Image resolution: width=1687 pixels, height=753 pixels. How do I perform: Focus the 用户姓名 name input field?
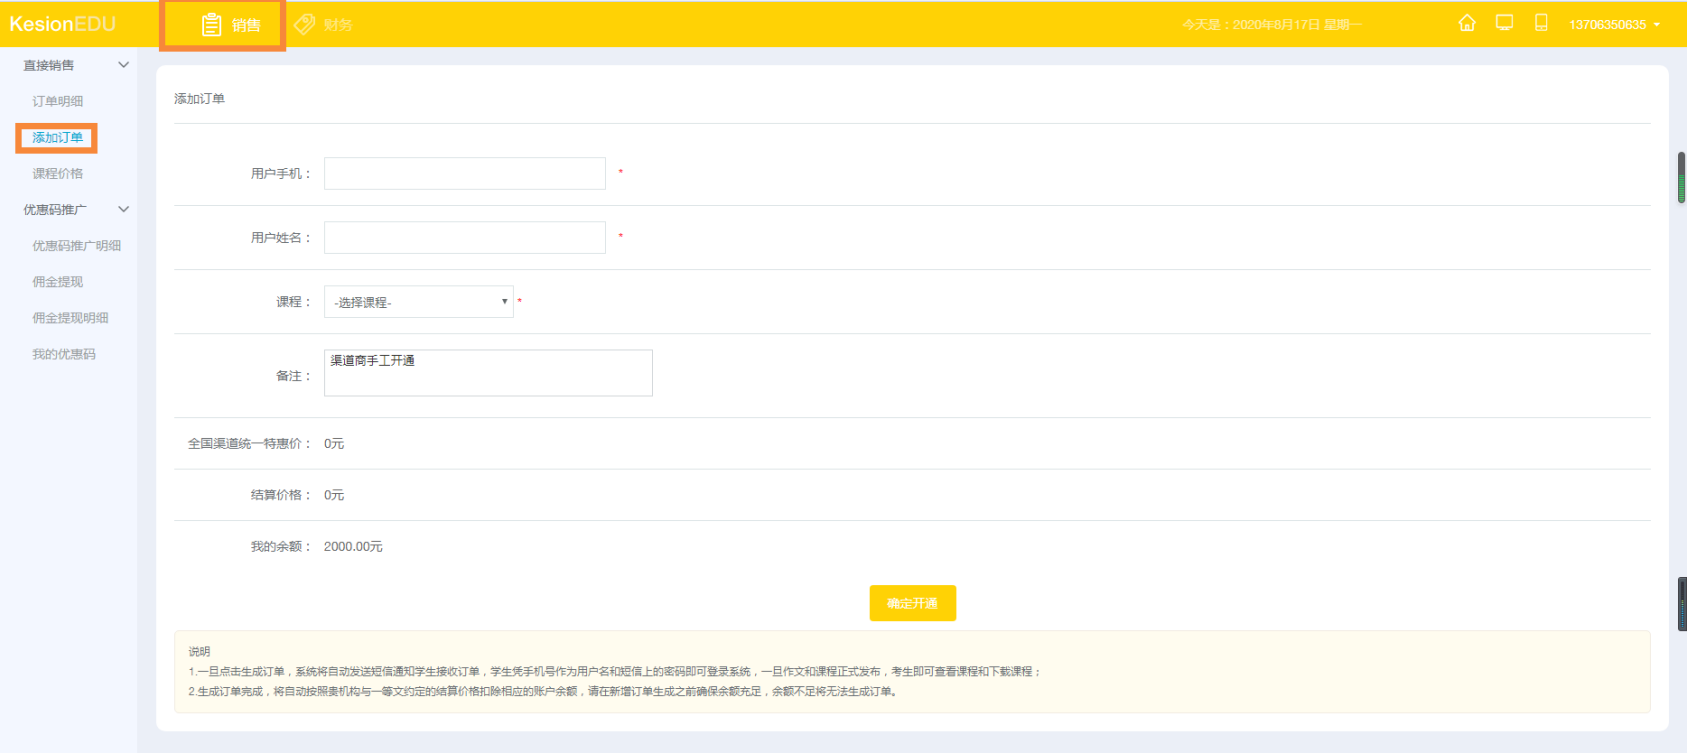(x=465, y=238)
